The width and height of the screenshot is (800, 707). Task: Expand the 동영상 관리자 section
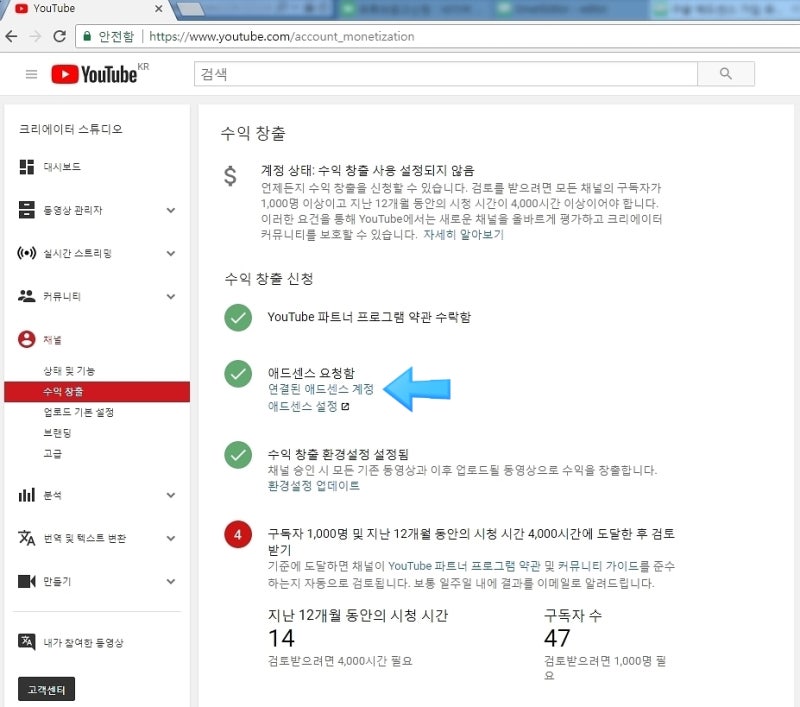point(171,210)
